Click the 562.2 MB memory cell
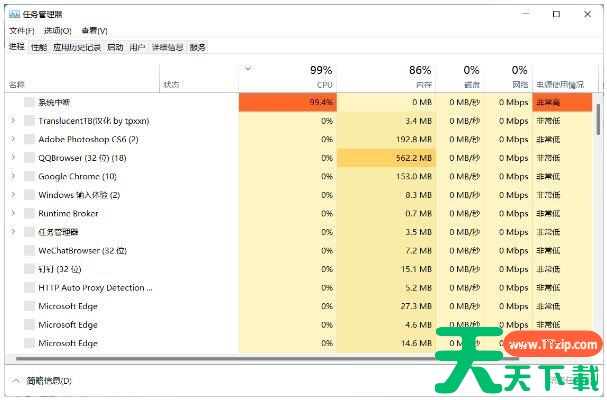The width and height of the screenshot is (607, 400). pos(386,158)
